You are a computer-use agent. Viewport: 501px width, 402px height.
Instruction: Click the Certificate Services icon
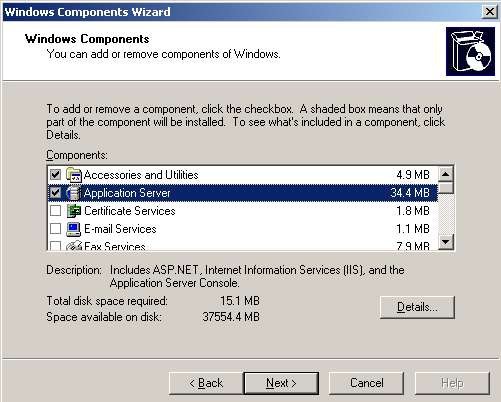coord(74,211)
